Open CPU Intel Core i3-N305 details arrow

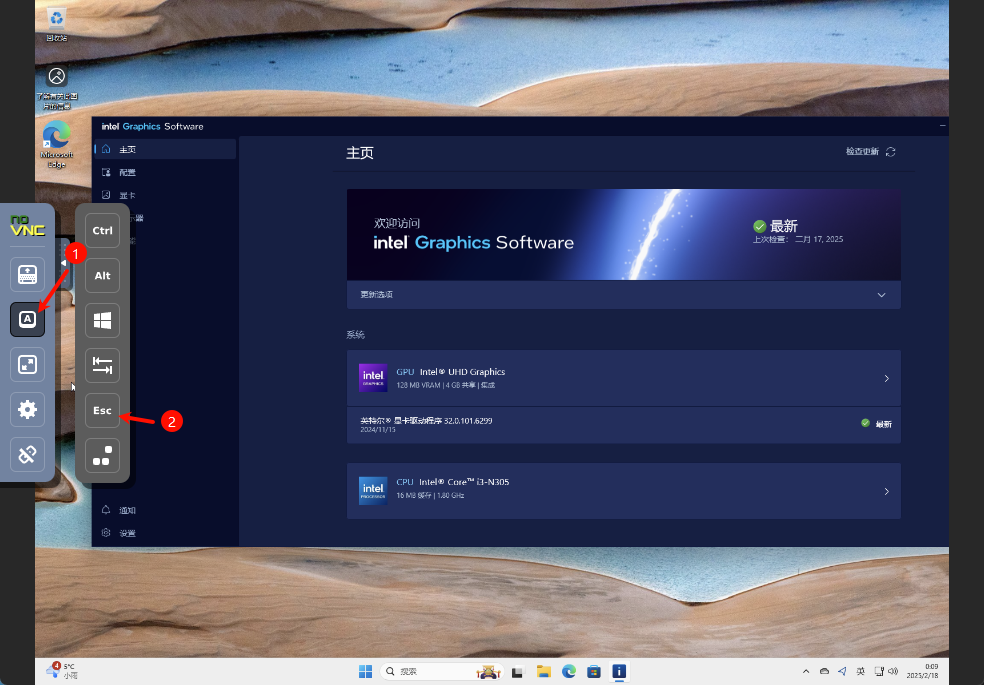point(886,491)
